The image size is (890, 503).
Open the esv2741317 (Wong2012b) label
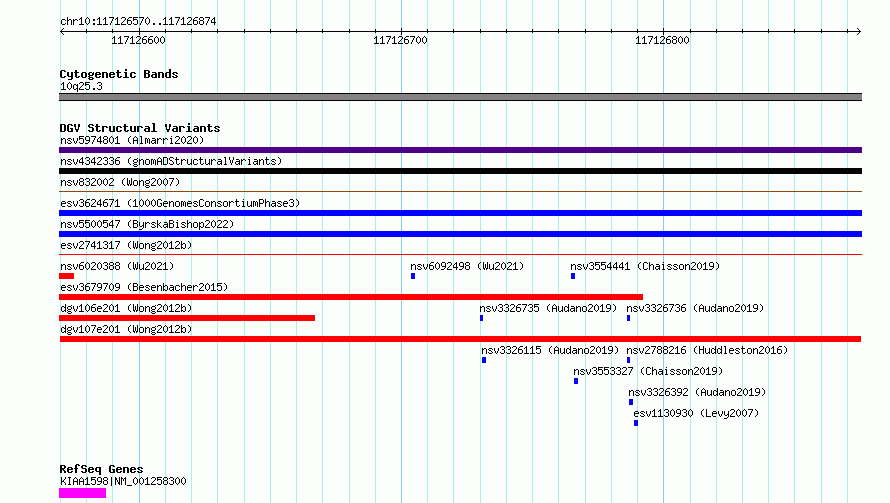(x=126, y=245)
